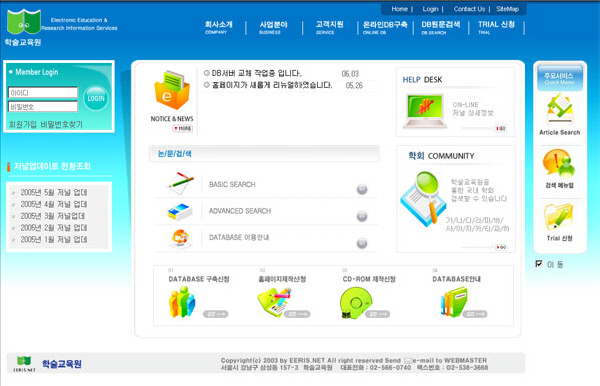This screenshot has height=386, width=600.
Task: Open the 2005년 5월 저널 업데이트 entry
Action: click(x=54, y=192)
